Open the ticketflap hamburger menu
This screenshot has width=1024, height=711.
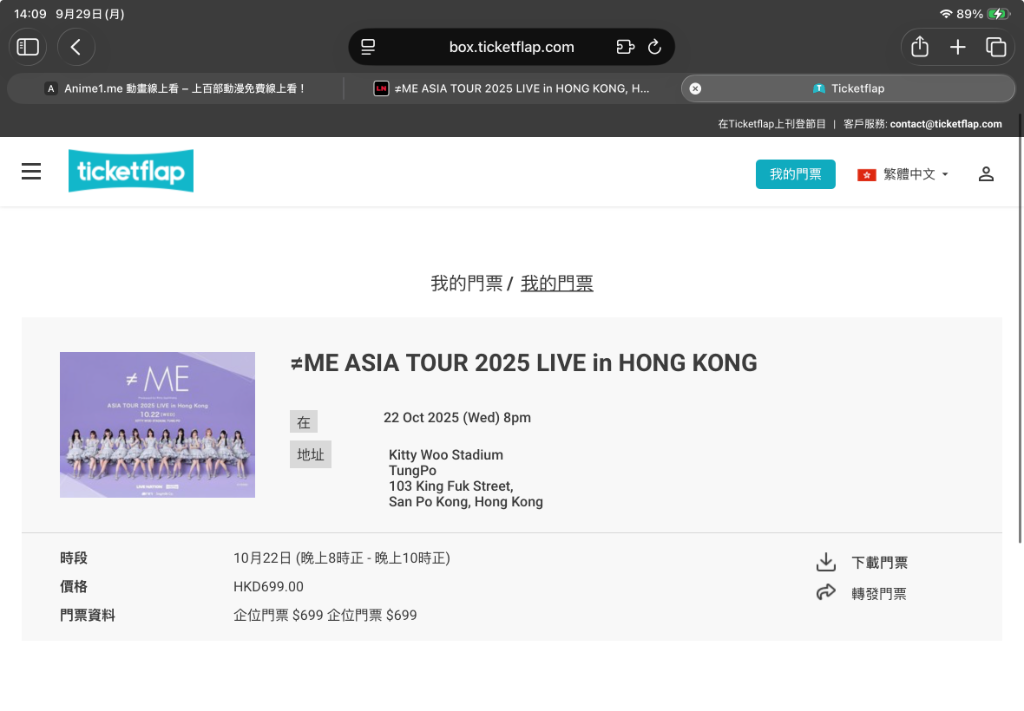coord(31,172)
